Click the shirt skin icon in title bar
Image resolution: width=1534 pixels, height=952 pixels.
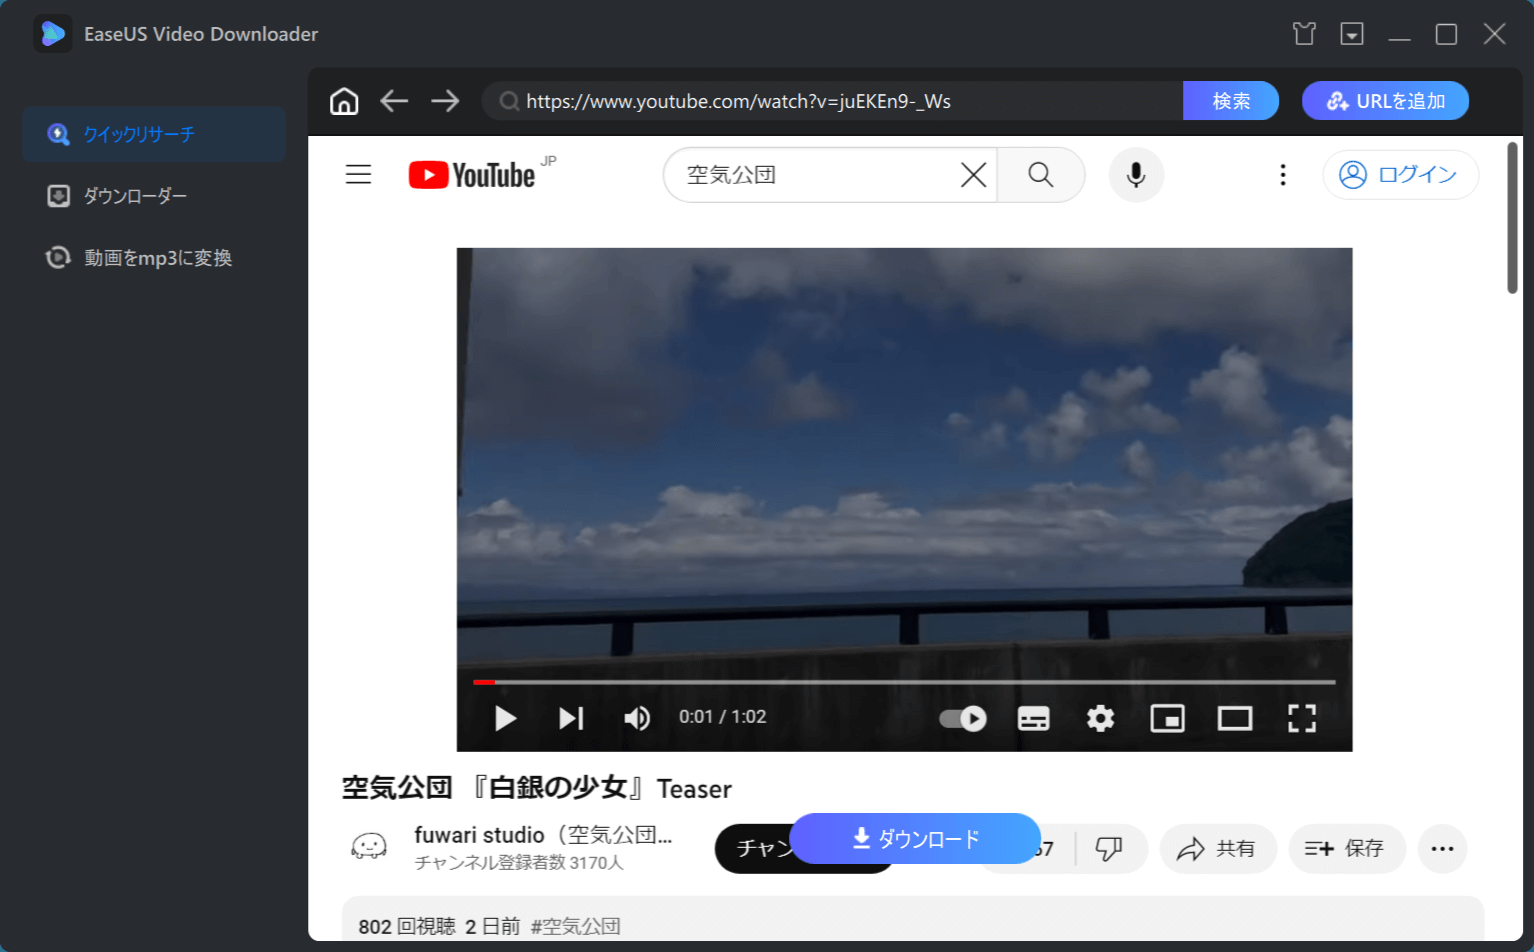1304,34
